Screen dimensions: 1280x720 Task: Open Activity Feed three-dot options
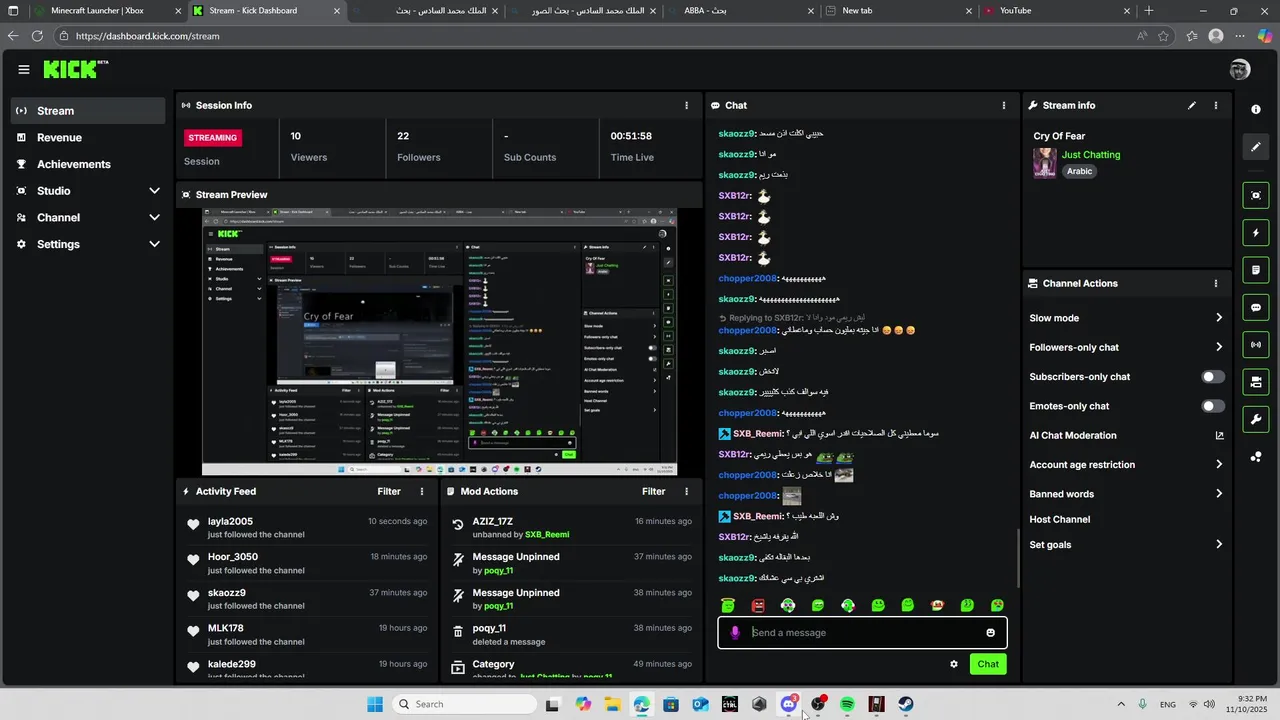[422, 491]
